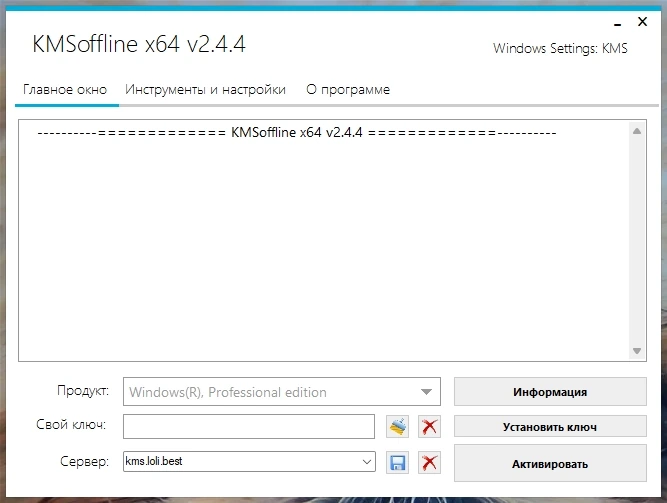667x503 pixels.
Task: Click the log scrollbar down arrow
Action: point(637,351)
